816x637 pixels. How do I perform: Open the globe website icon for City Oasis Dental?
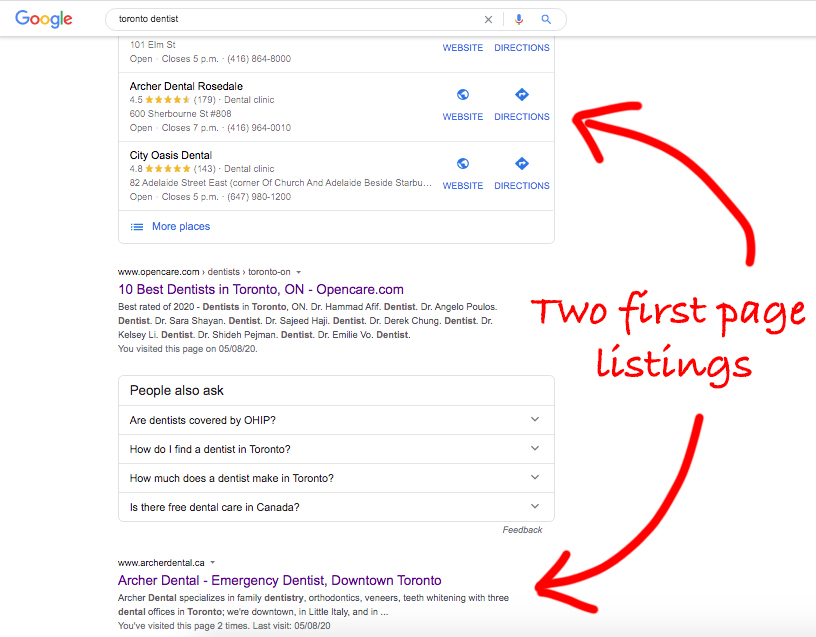(x=463, y=163)
